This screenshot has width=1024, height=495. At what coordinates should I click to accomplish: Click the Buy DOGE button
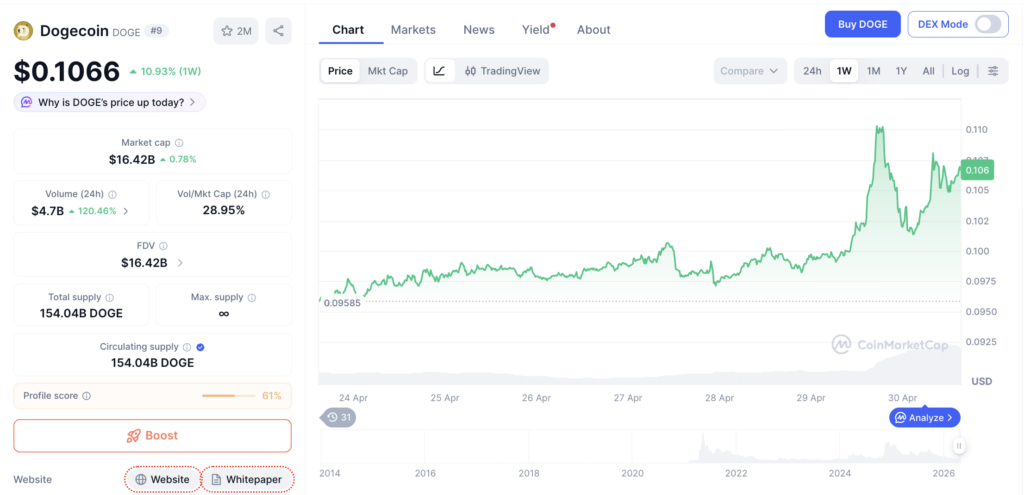click(x=863, y=24)
